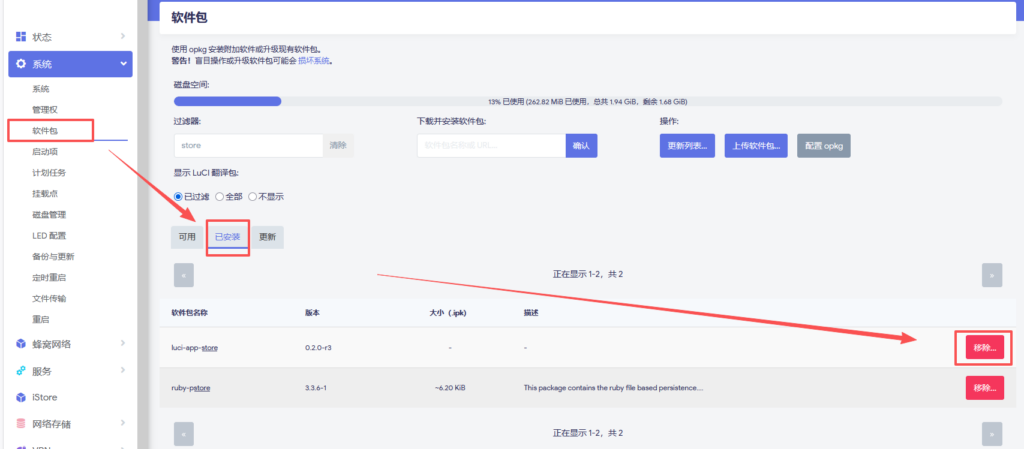Image resolution: width=1024 pixels, height=449 pixels.
Task: Focus the package name or URL input
Action: 491,146
